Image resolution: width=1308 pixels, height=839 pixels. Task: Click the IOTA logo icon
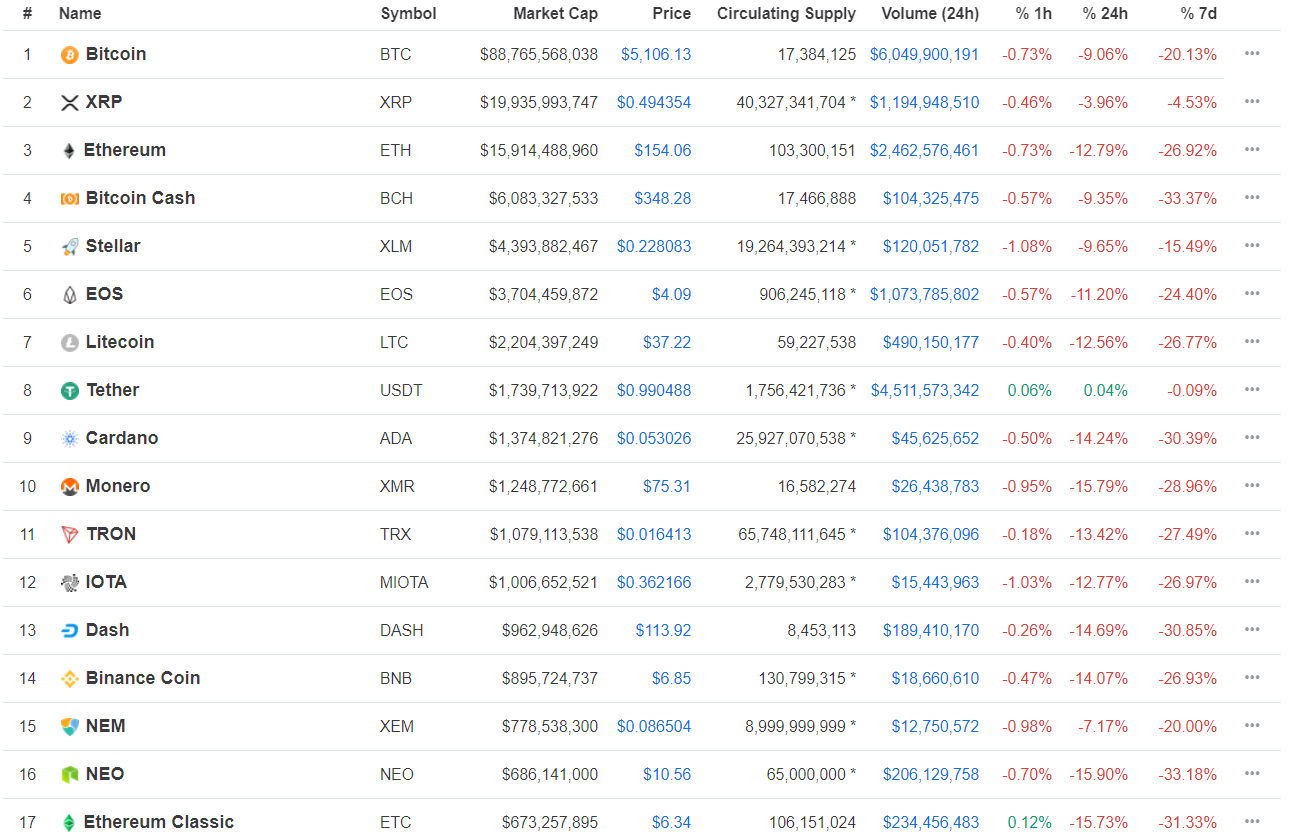pyautogui.click(x=70, y=582)
